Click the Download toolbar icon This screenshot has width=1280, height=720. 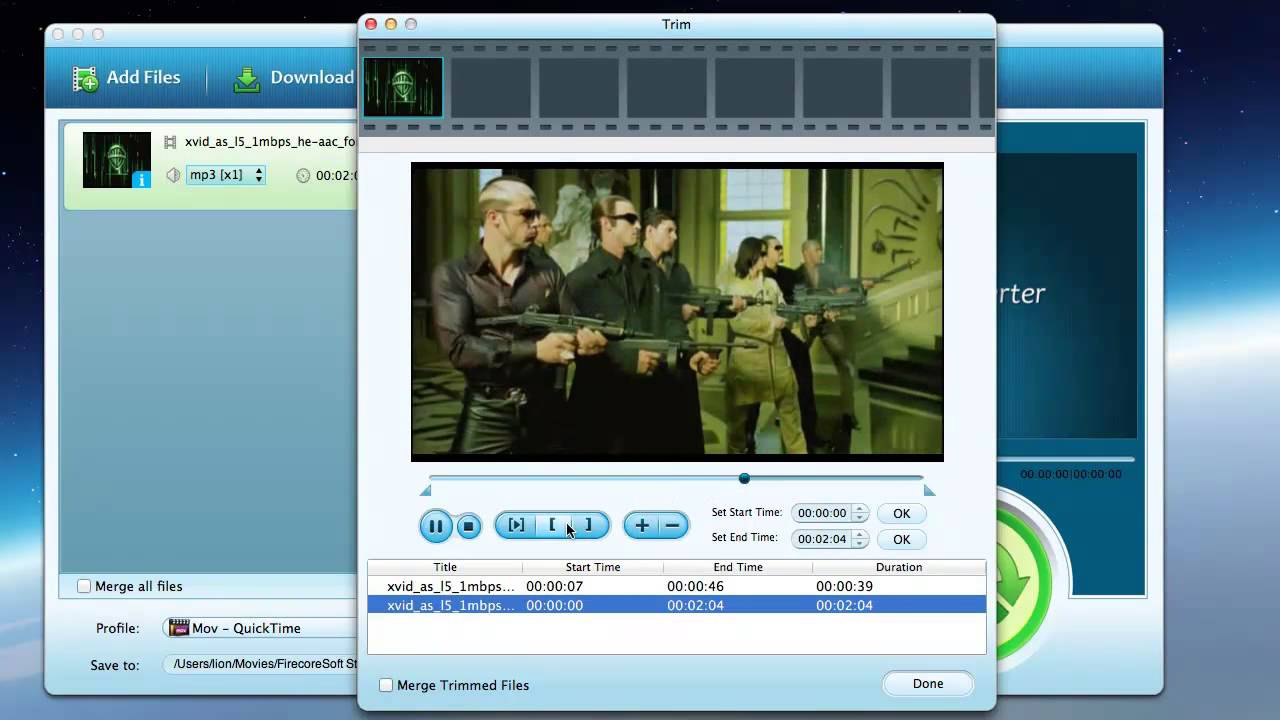[247, 79]
